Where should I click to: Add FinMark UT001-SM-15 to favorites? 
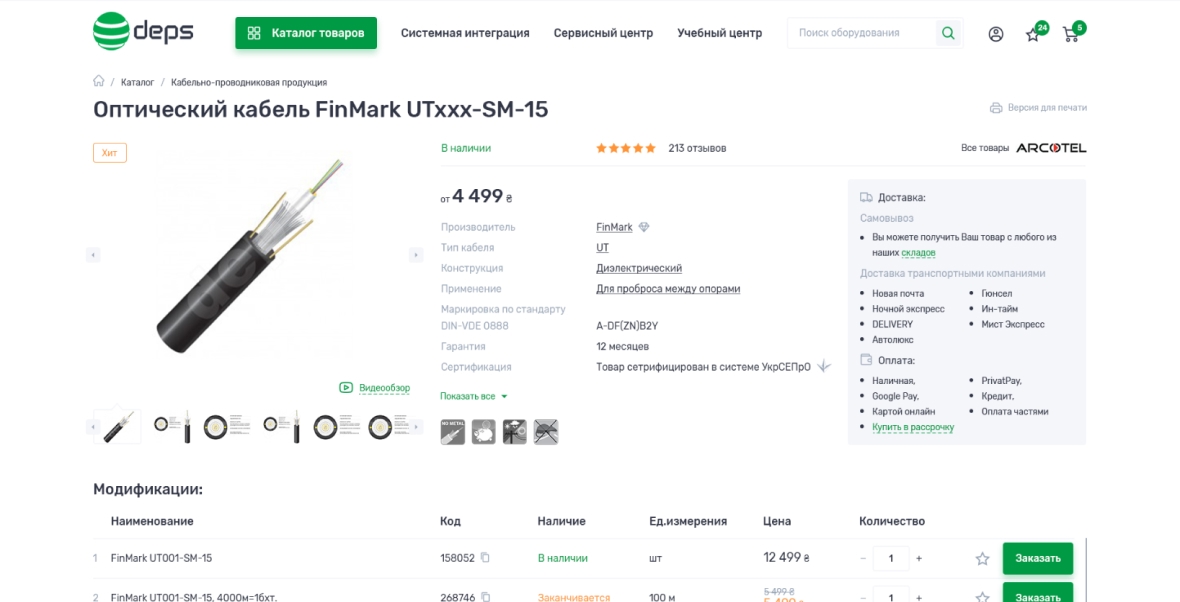click(x=982, y=558)
